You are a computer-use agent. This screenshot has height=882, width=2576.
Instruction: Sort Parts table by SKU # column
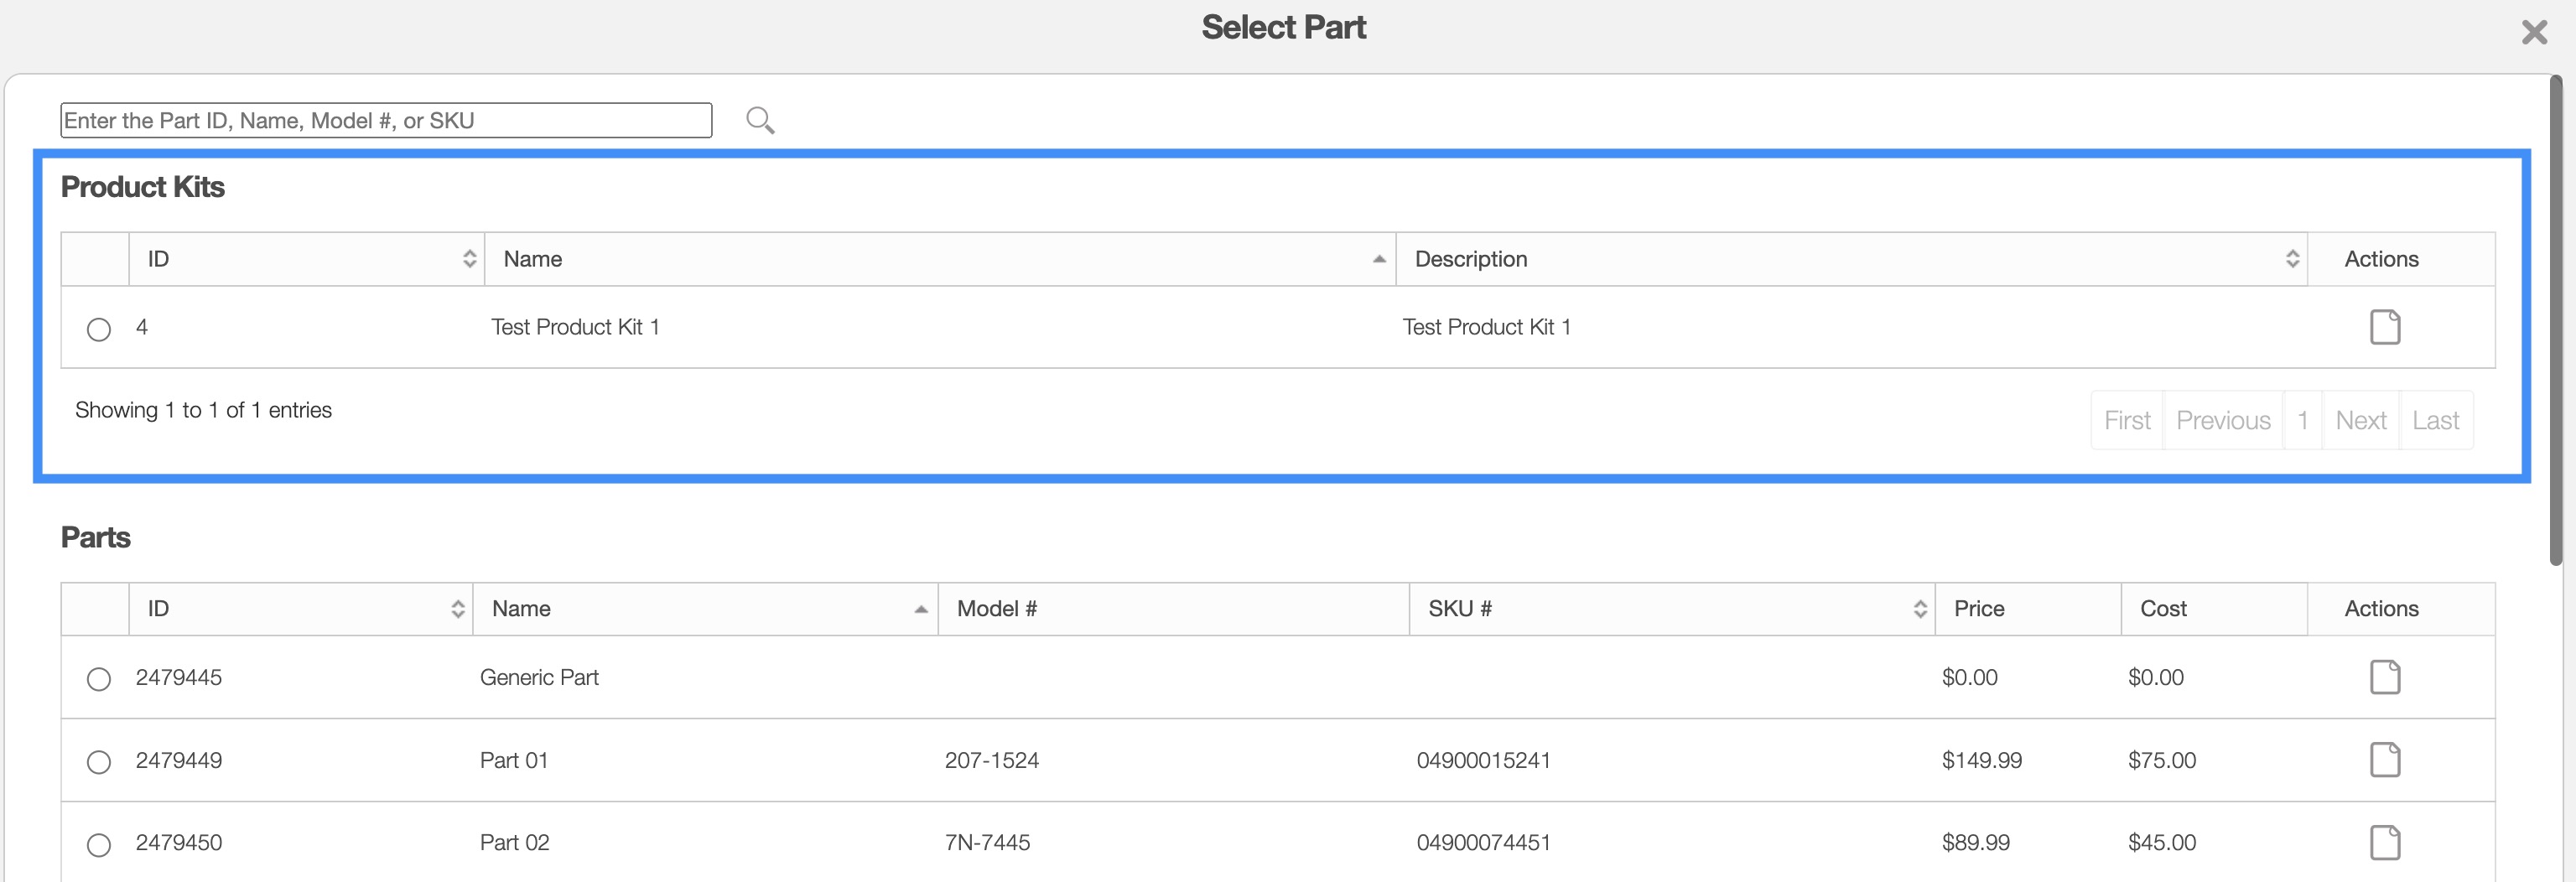click(x=1670, y=609)
